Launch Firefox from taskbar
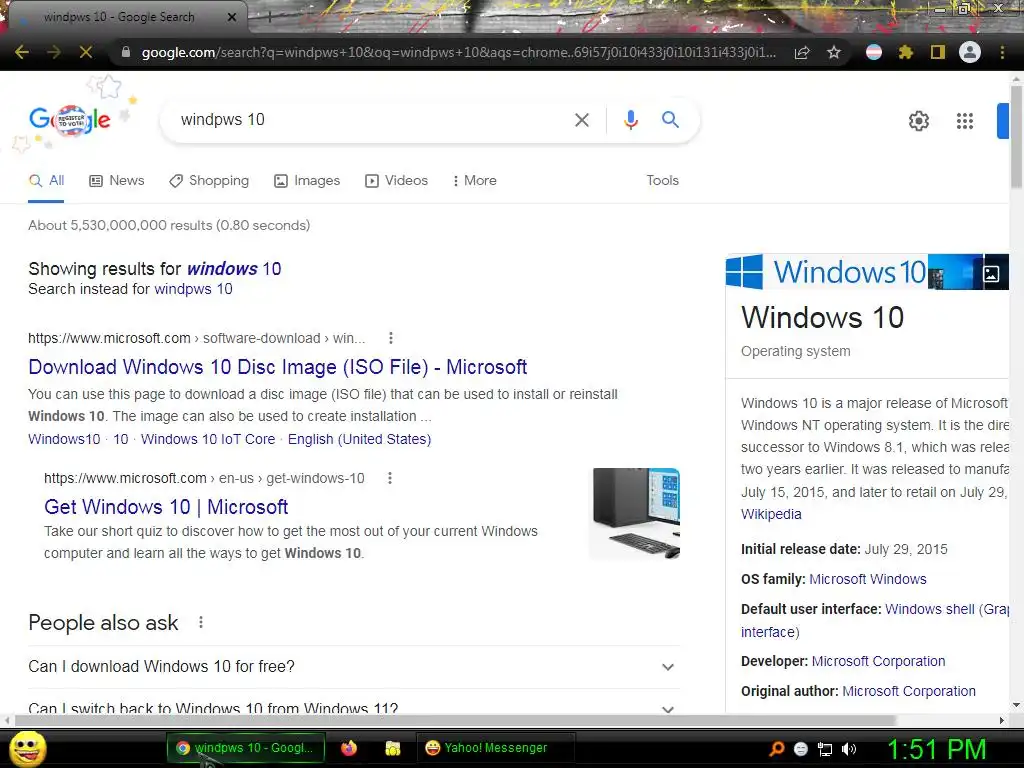 [x=349, y=748]
